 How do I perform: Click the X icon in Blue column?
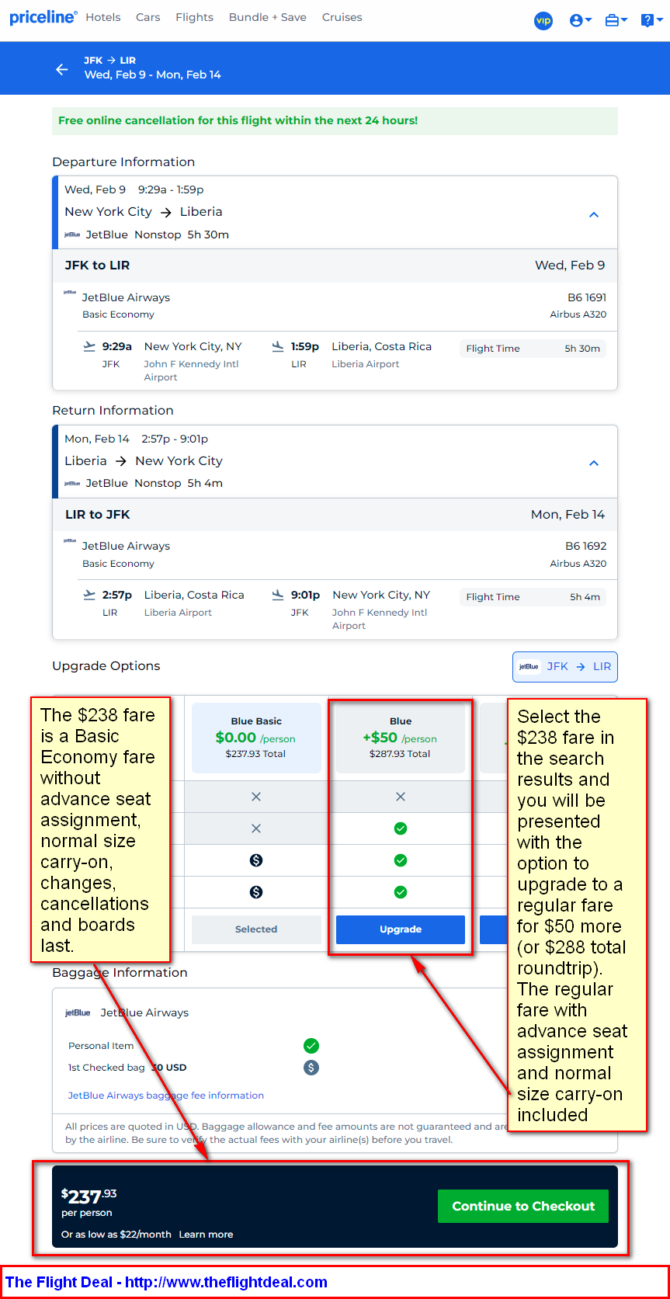[400, 797]
